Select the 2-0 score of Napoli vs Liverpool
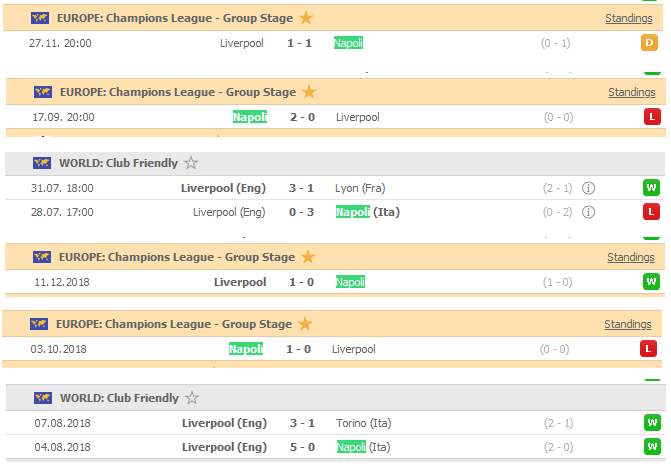Image resolution: width=671 pixels, height=470 pixels. (302, 117)
